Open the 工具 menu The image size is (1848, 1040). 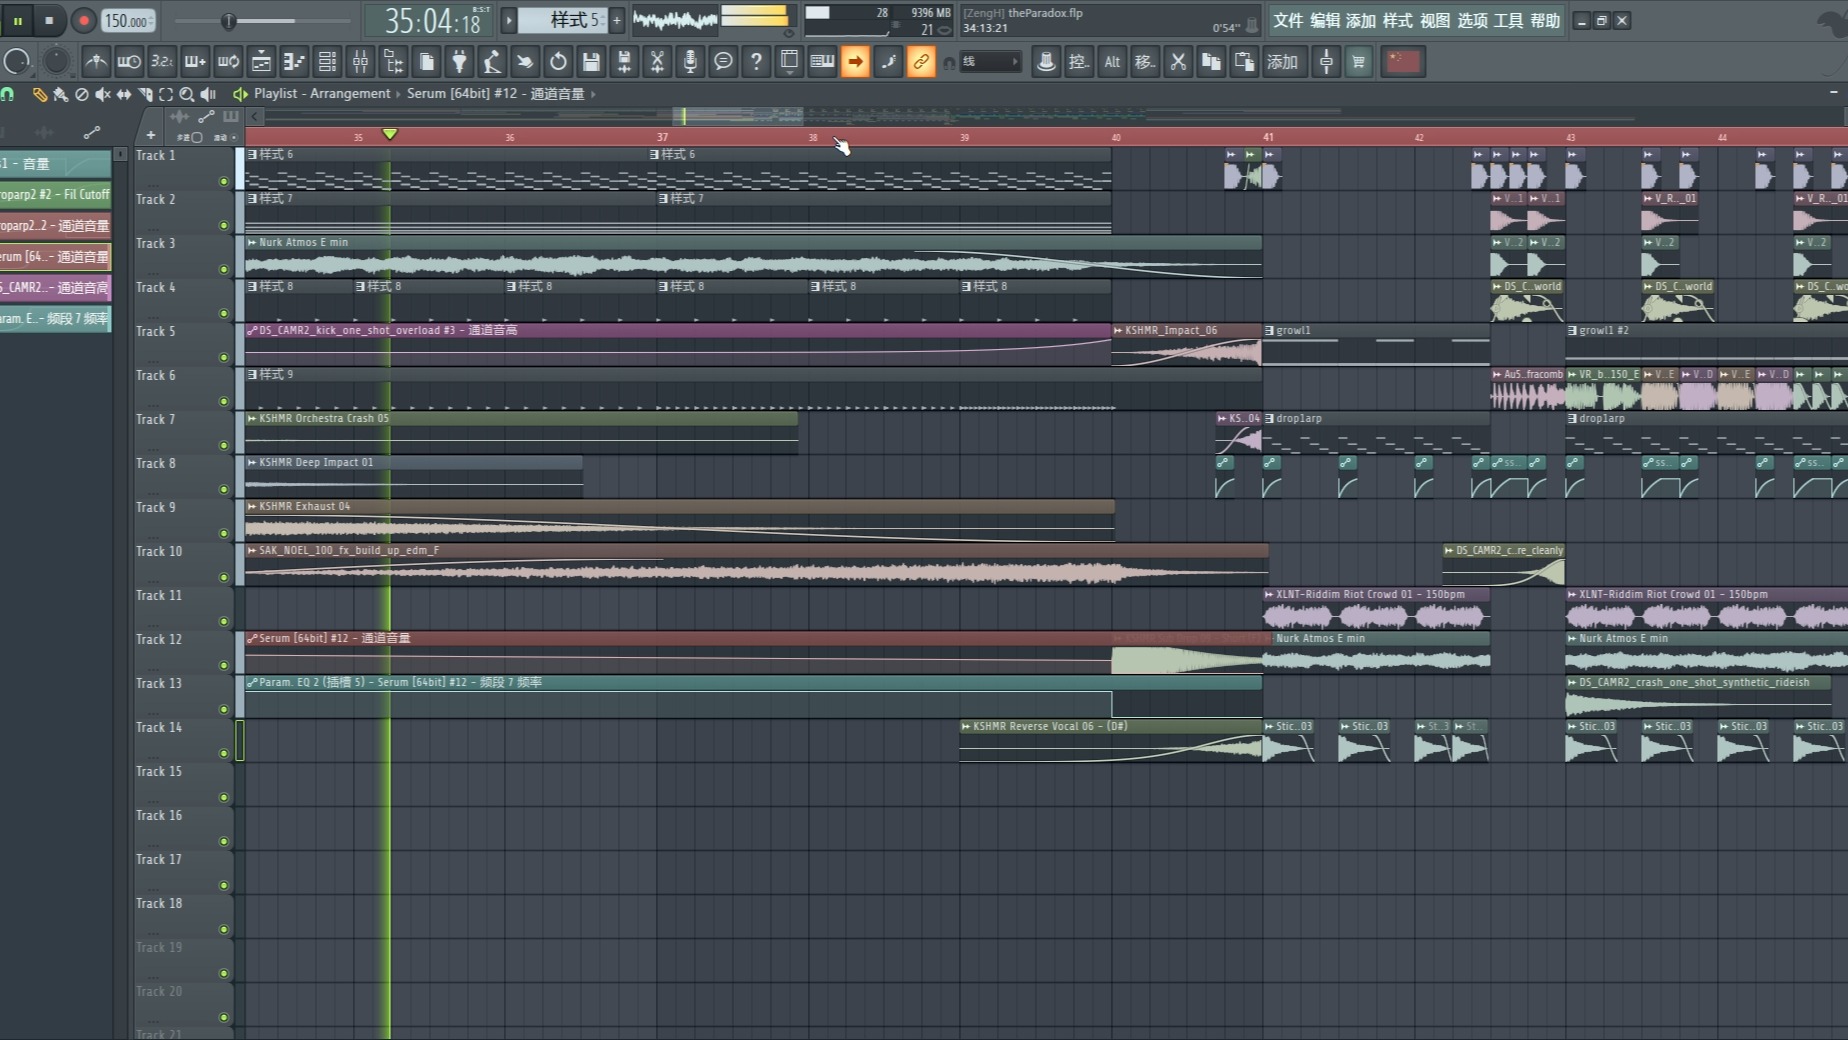pyautogui.click(x=1508, y=20)
